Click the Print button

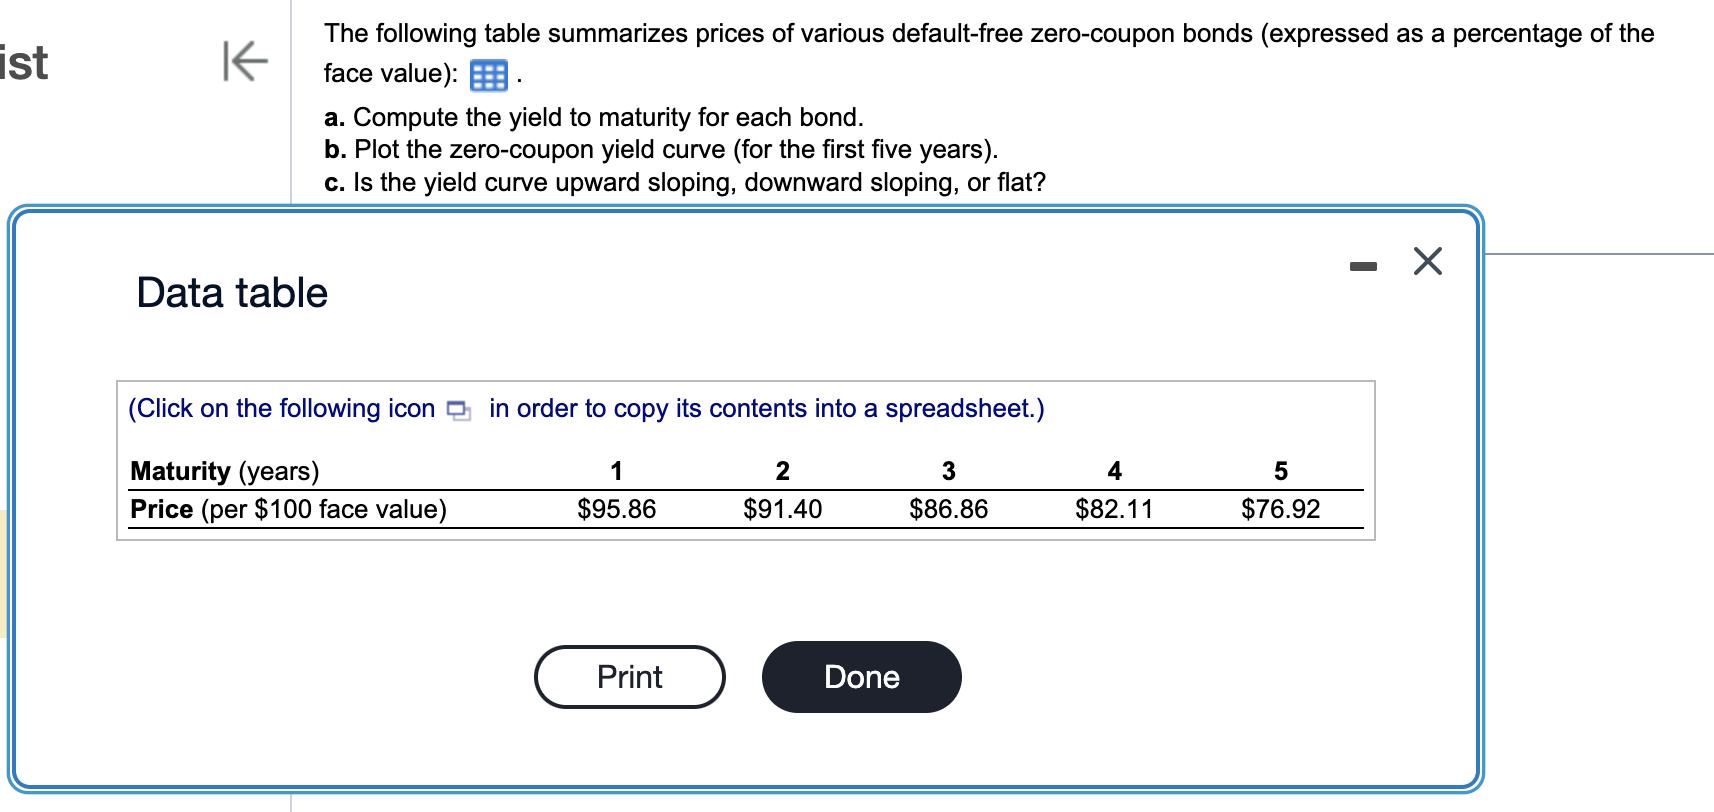pos(629,677)
